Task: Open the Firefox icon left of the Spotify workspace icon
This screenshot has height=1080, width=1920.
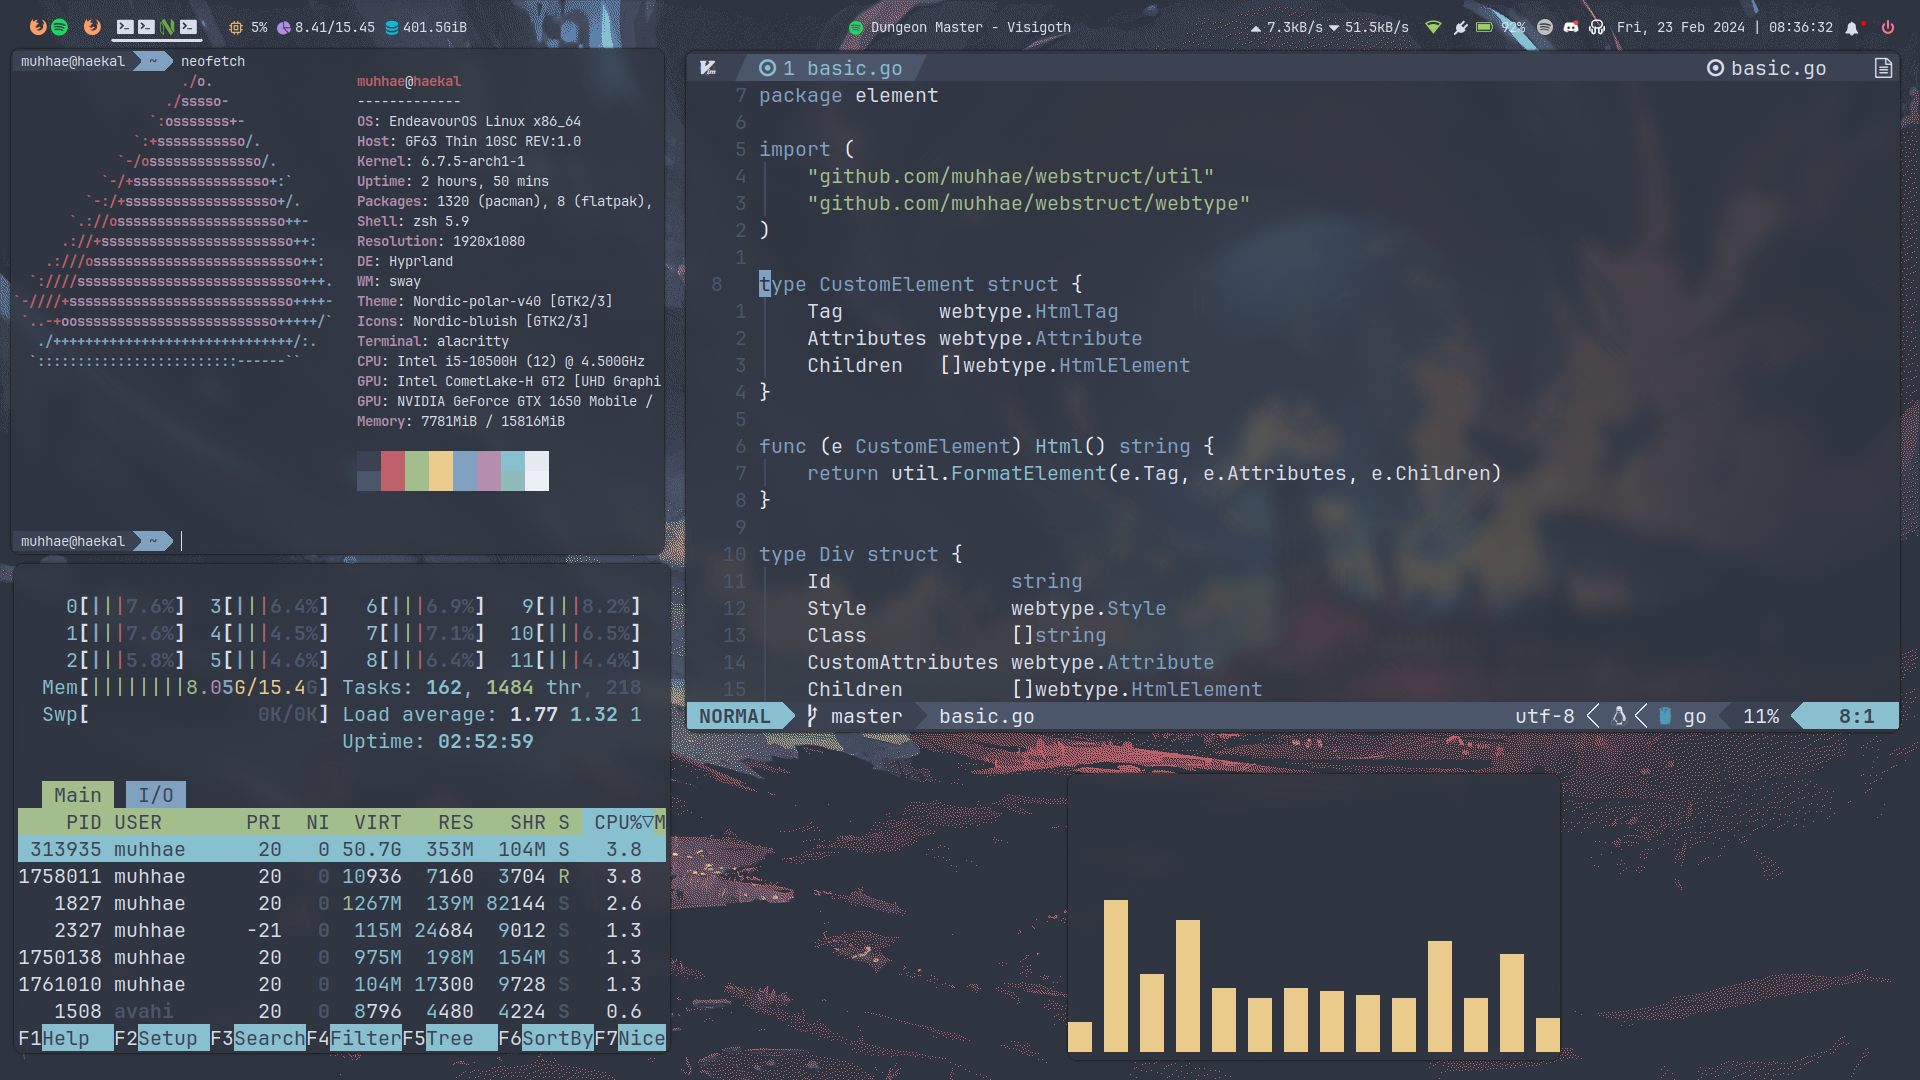Action: tap(38, 27)
